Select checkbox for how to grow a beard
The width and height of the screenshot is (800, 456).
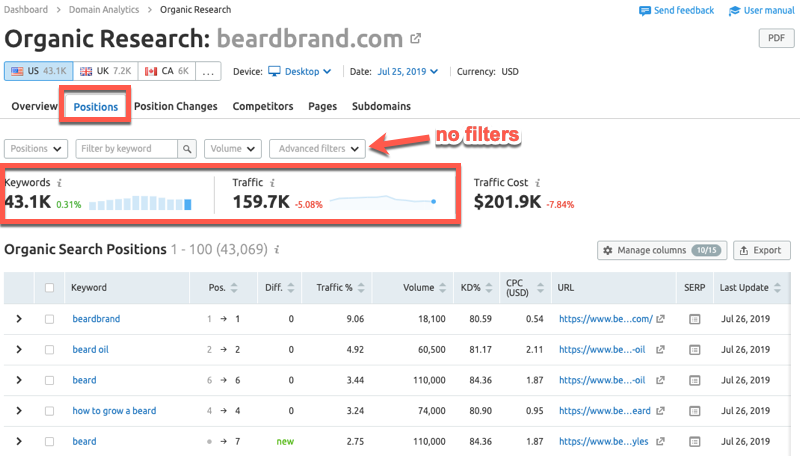point(49,411)
